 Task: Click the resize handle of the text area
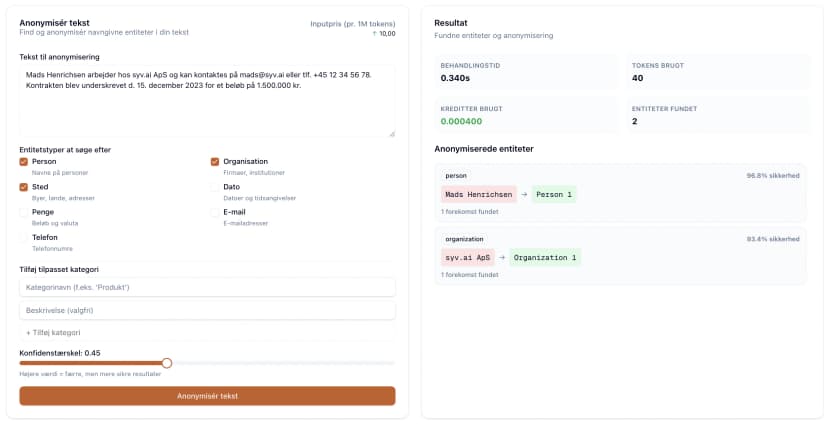coord(391,133)
